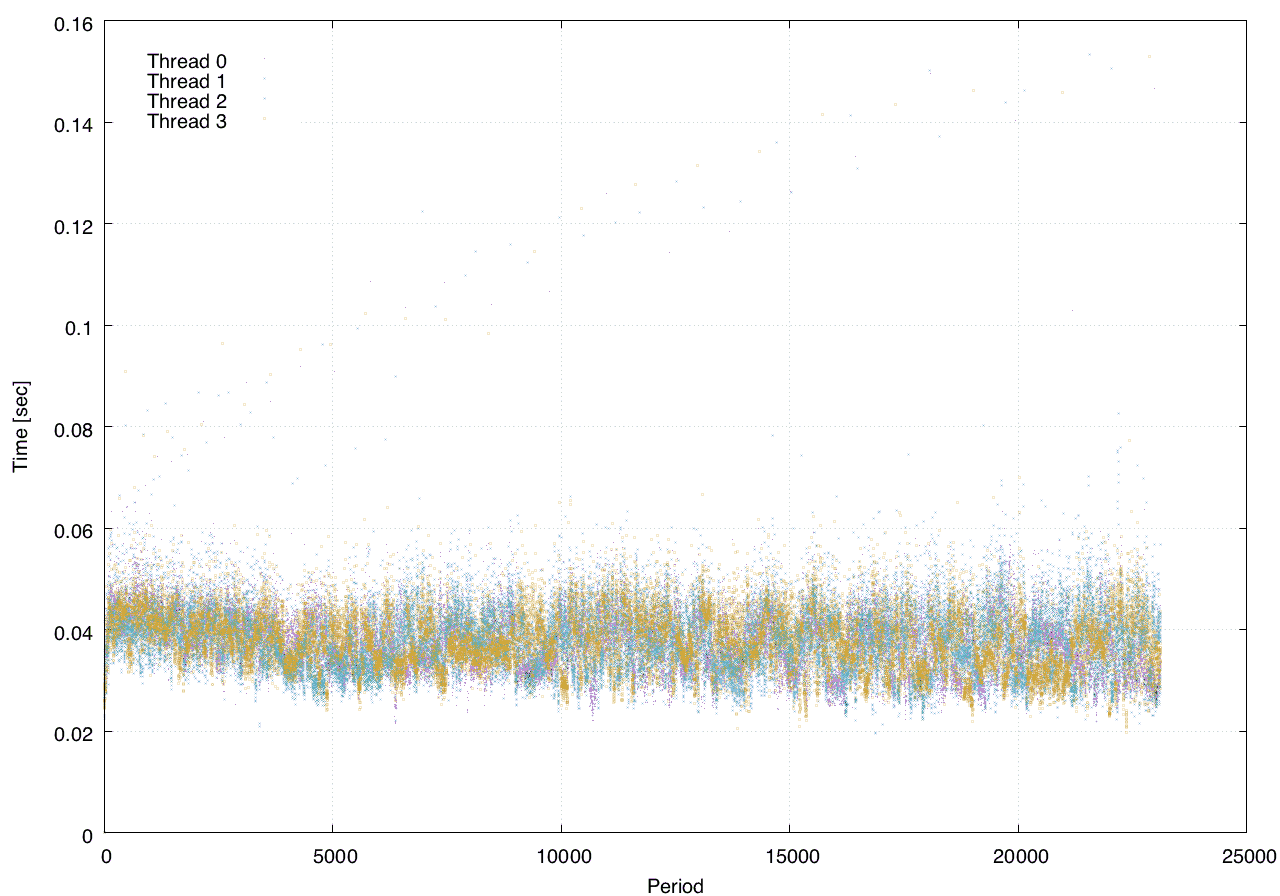Screen dimensions: 1280x896
Task: Click the 0.08 y-axis tick label
Action: [x=72, y=427]
